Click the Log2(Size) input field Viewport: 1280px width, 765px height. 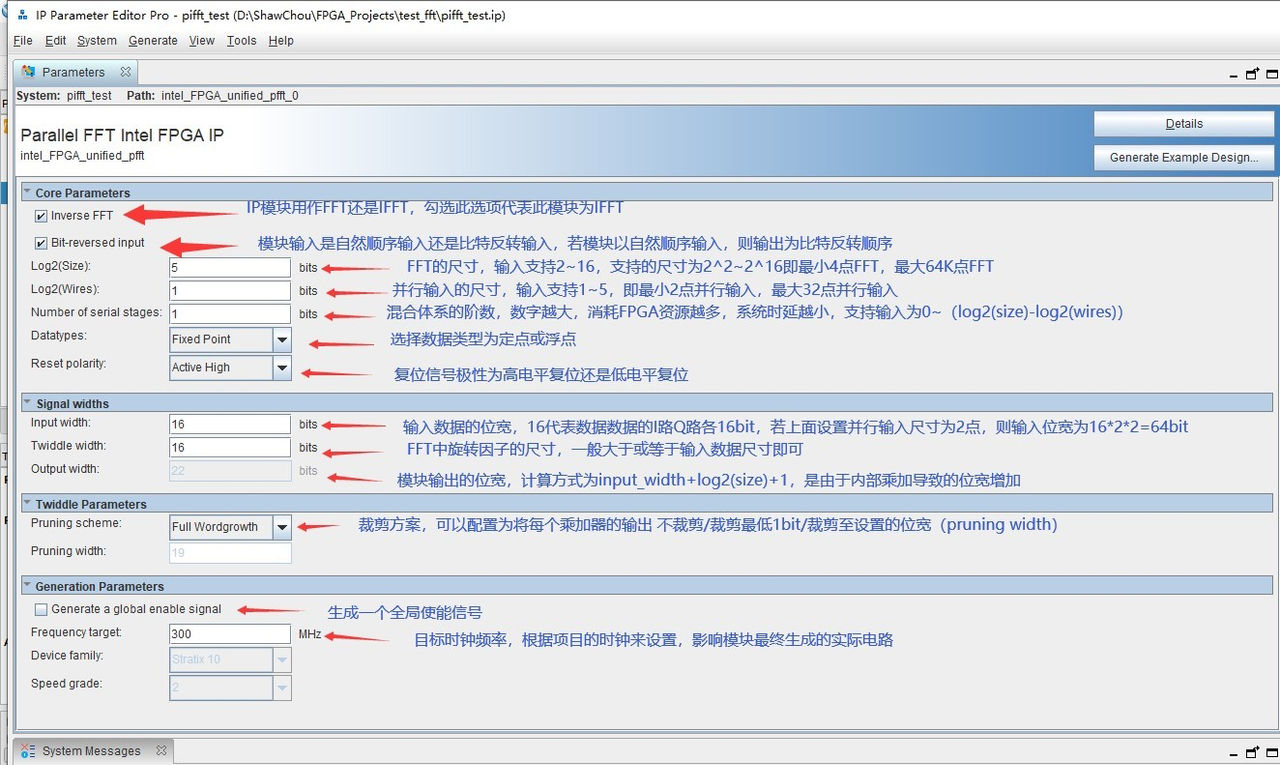pos(230,268)
